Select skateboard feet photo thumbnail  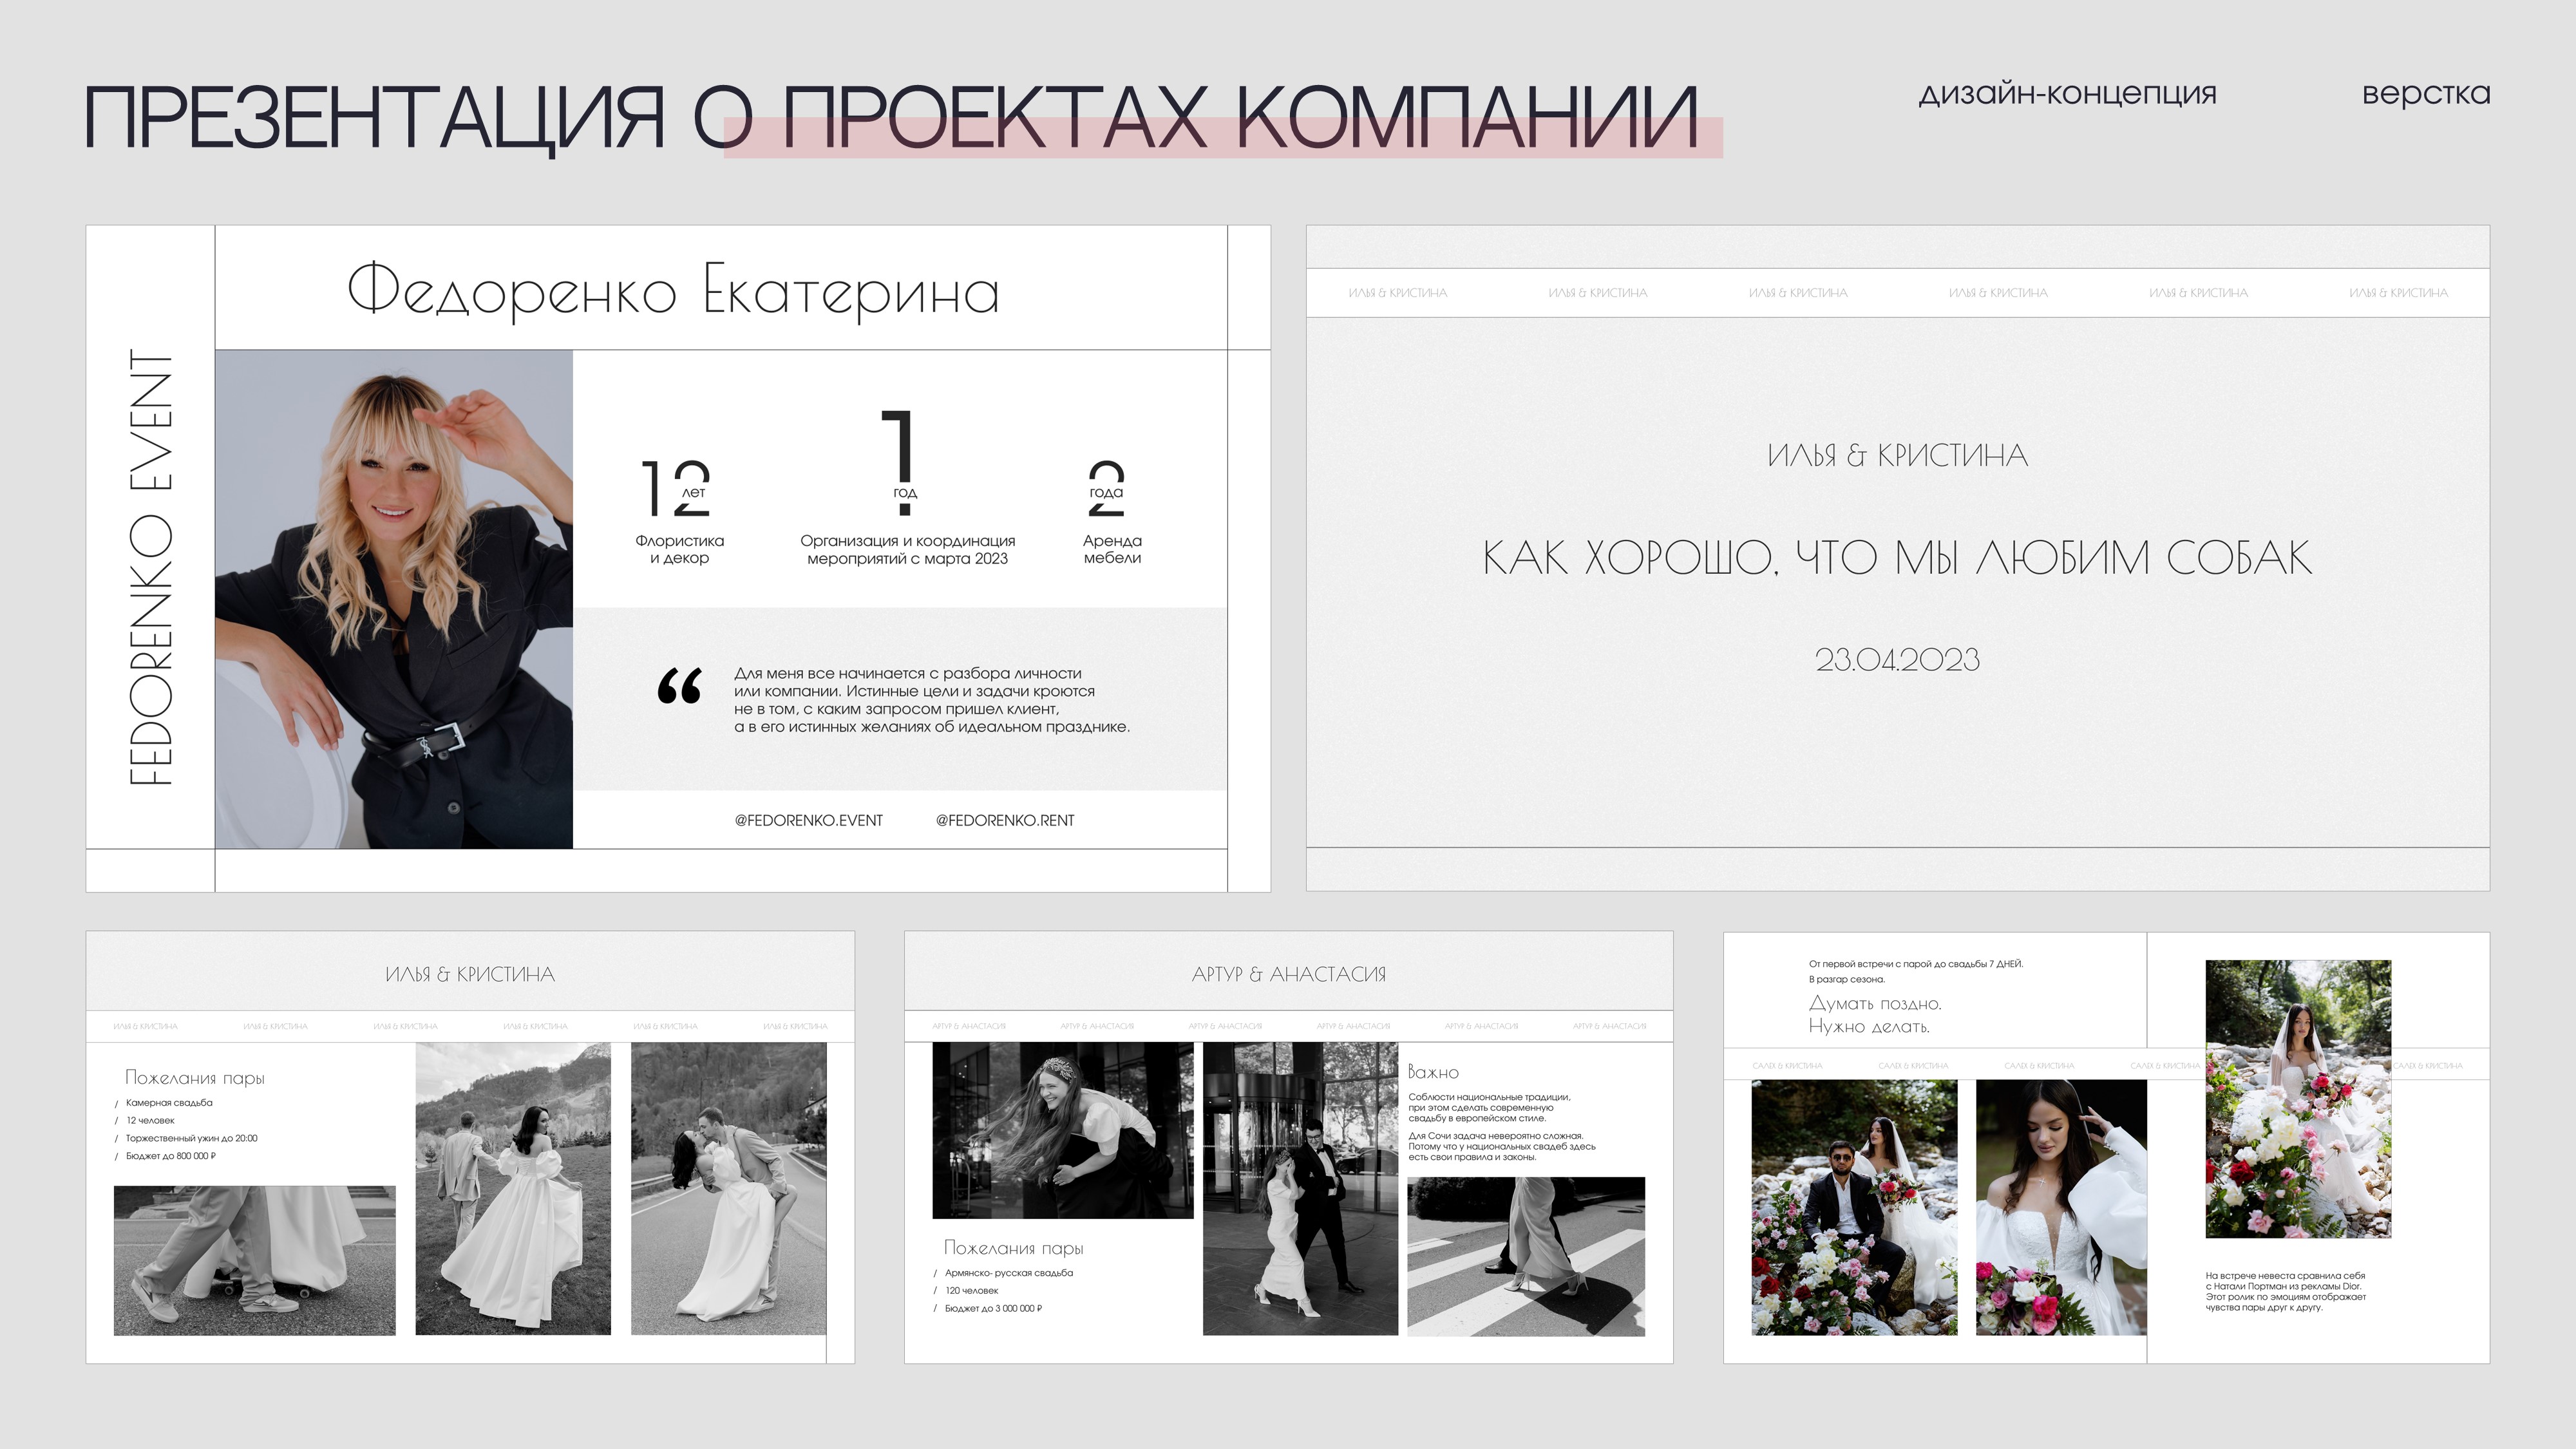coord(254,1260)
